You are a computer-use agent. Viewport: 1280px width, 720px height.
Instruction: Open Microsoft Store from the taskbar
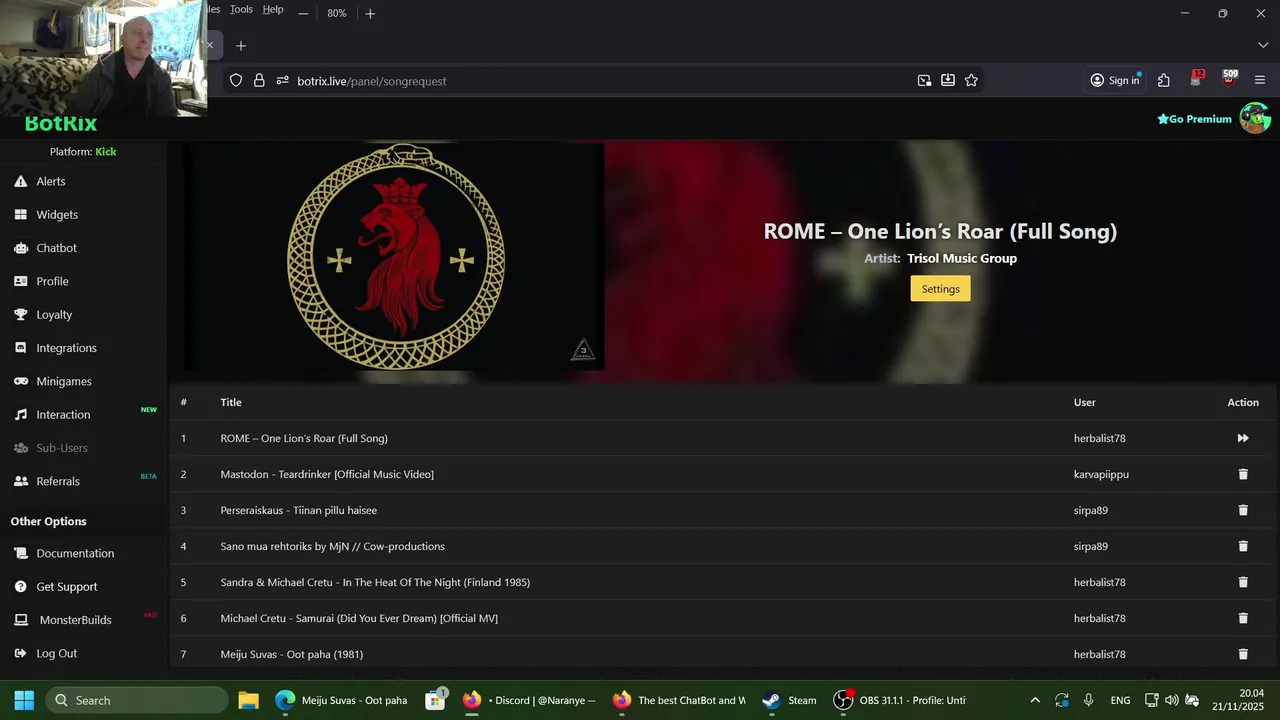[x=435, y=700]
